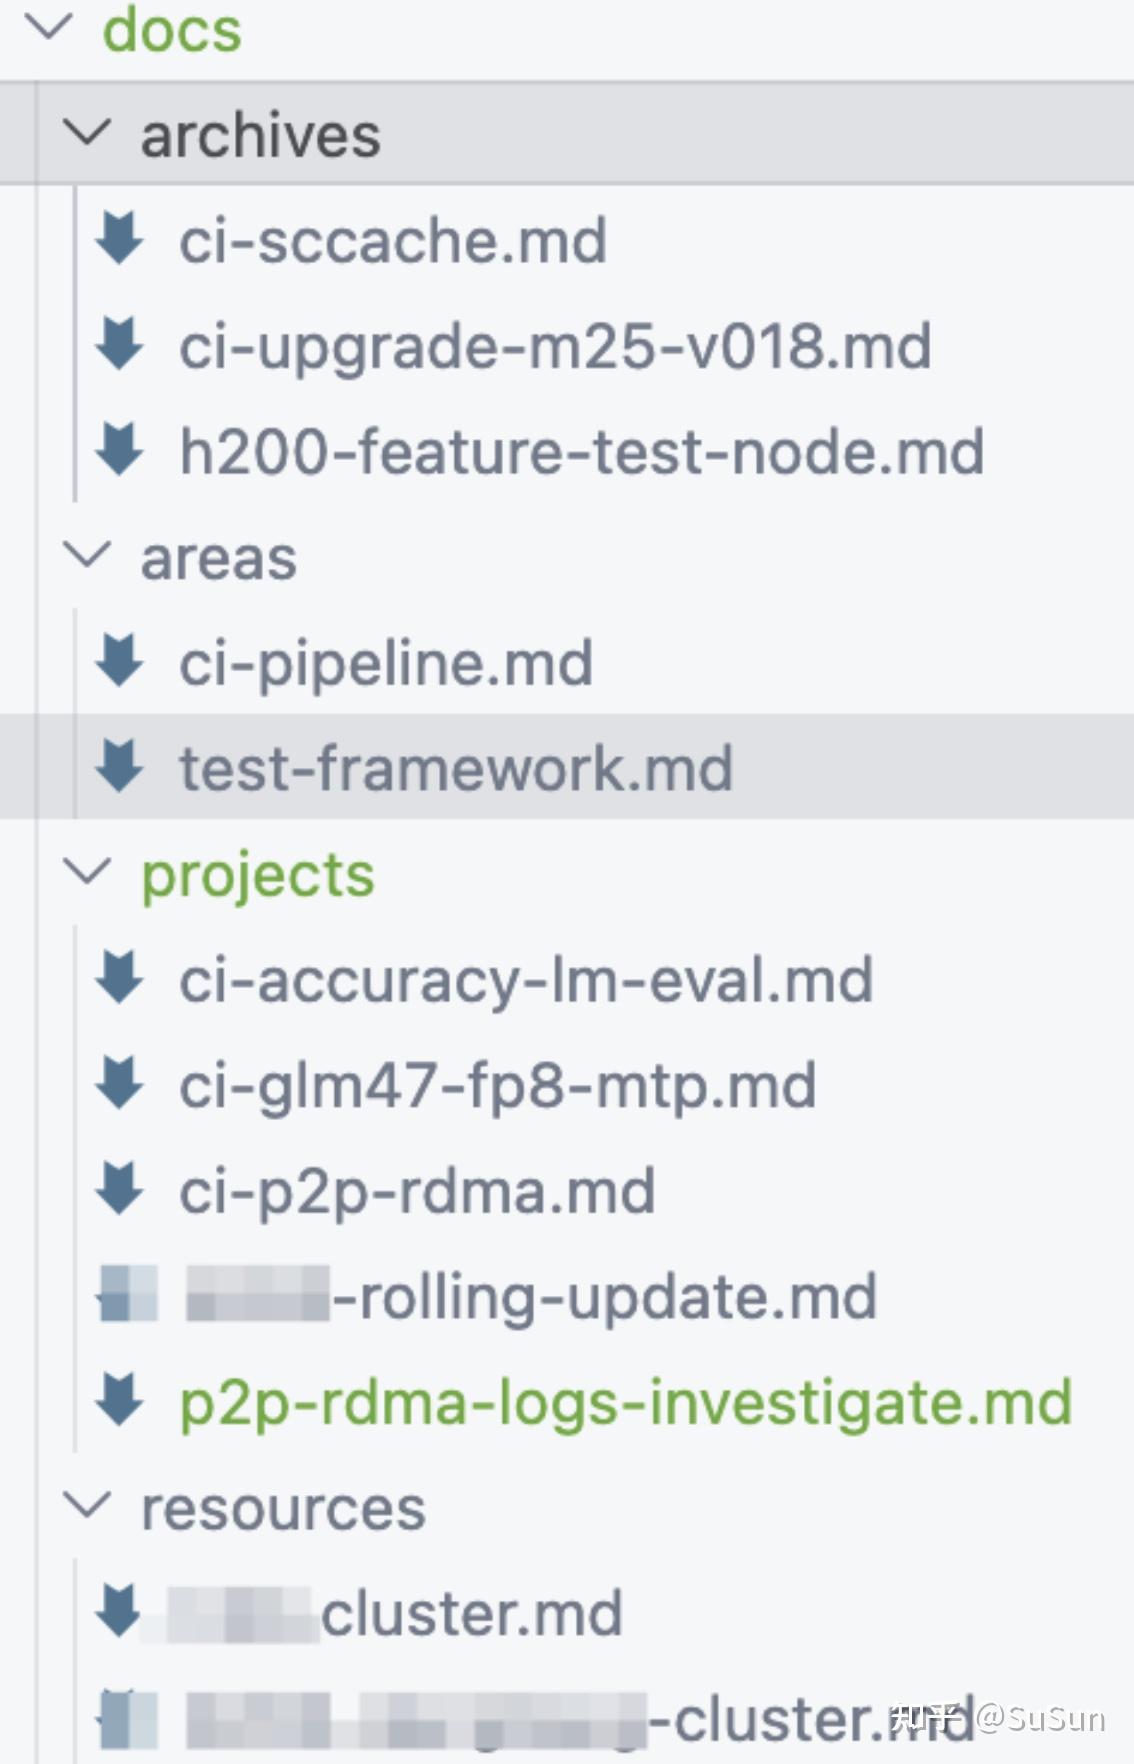The height and width of the screenshot is (1764, 1134).
Task: Open the file ending in -rolling-update.md
Action: coord(532,1297)
